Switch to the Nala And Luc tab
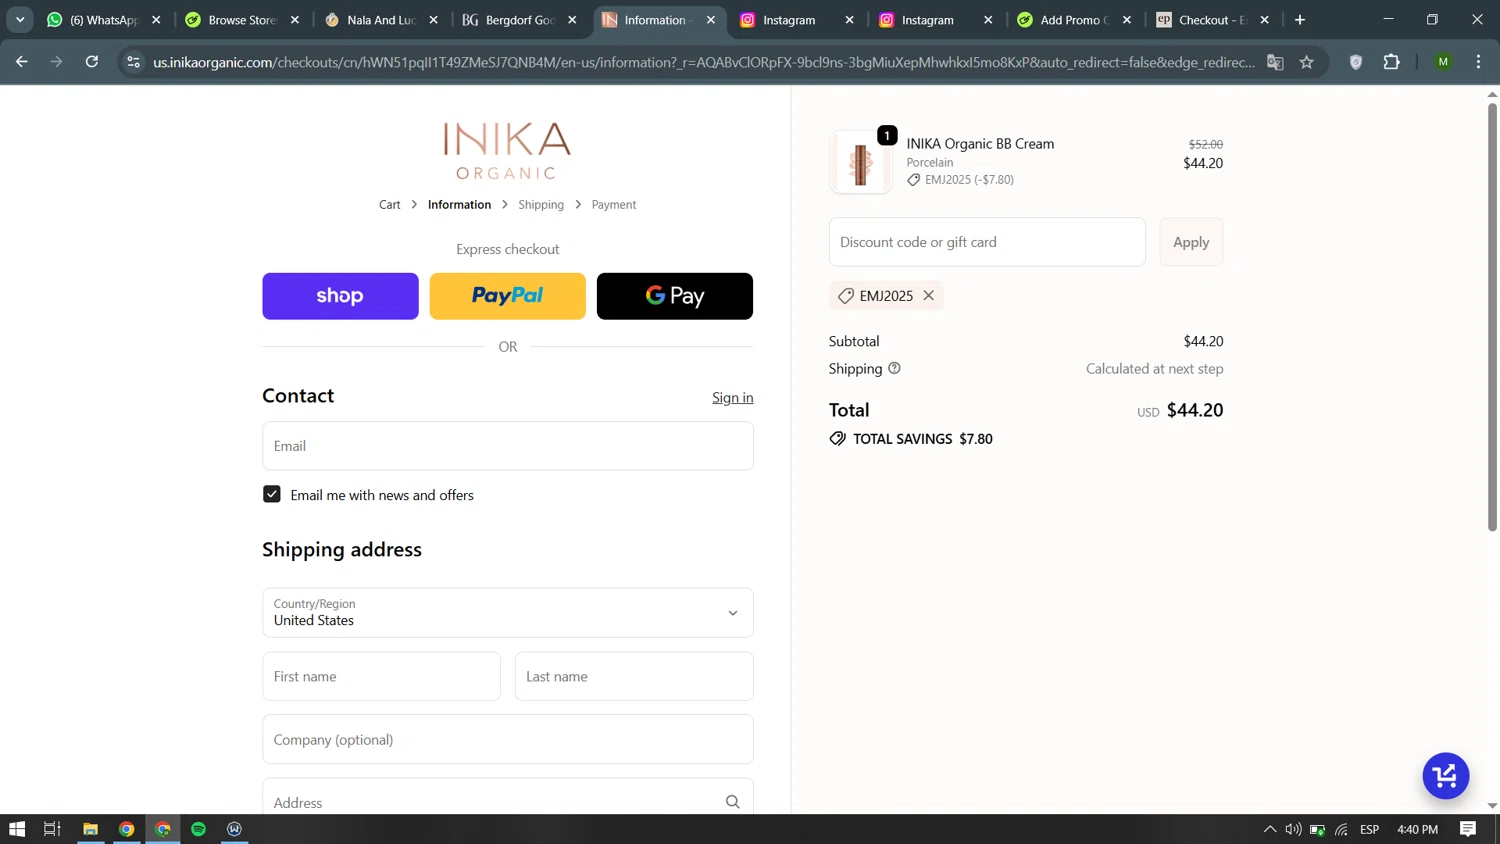Viewport: 1500px width, 844px height. (379, 20)
